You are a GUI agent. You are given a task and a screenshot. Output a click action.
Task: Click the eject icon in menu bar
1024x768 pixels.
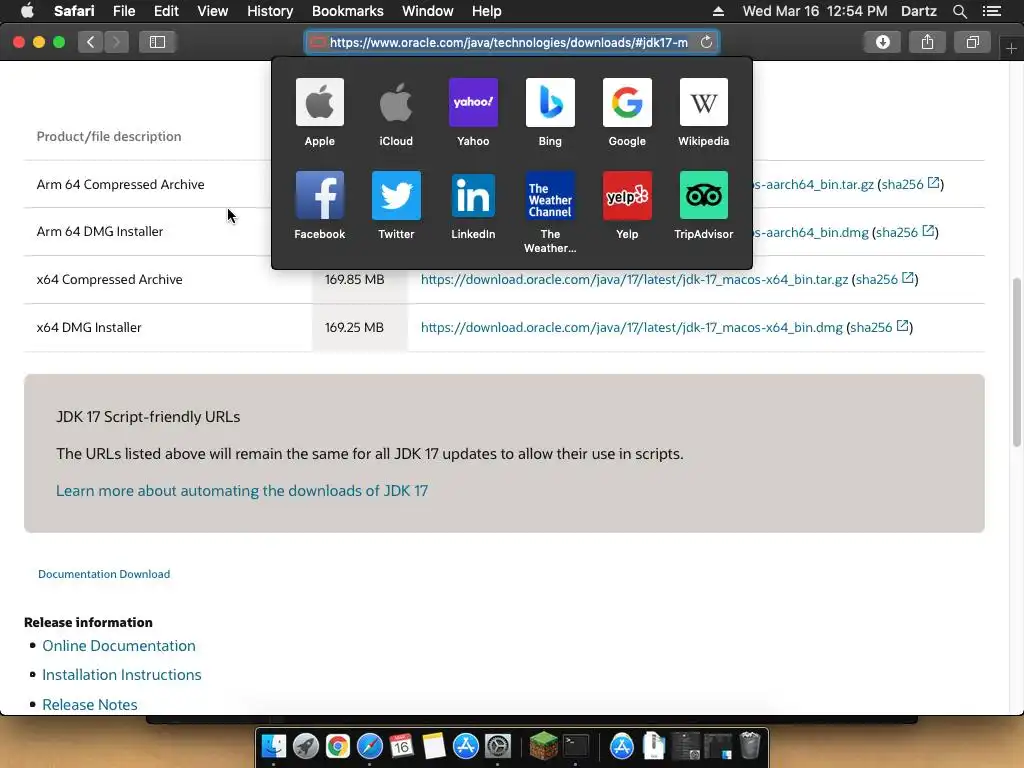[718, 11]
